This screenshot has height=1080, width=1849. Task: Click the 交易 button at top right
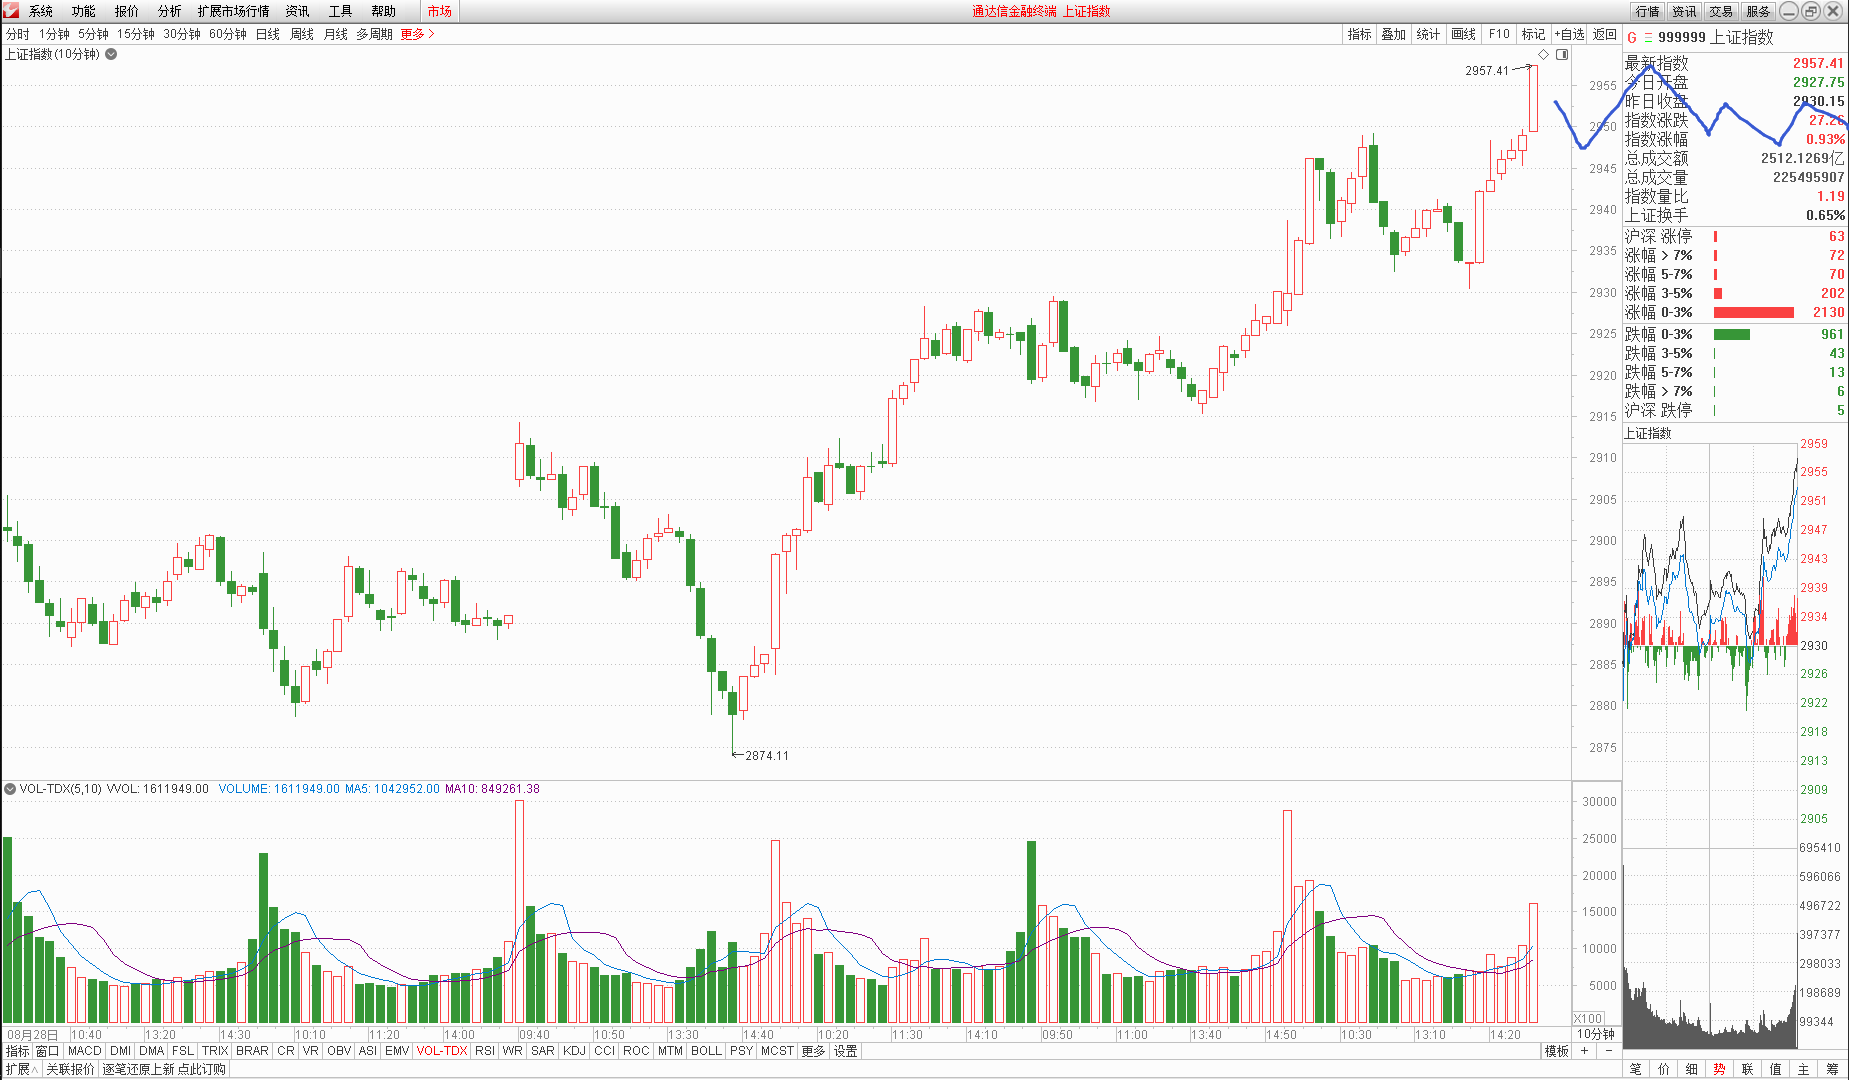click(x=1720, y=11)
